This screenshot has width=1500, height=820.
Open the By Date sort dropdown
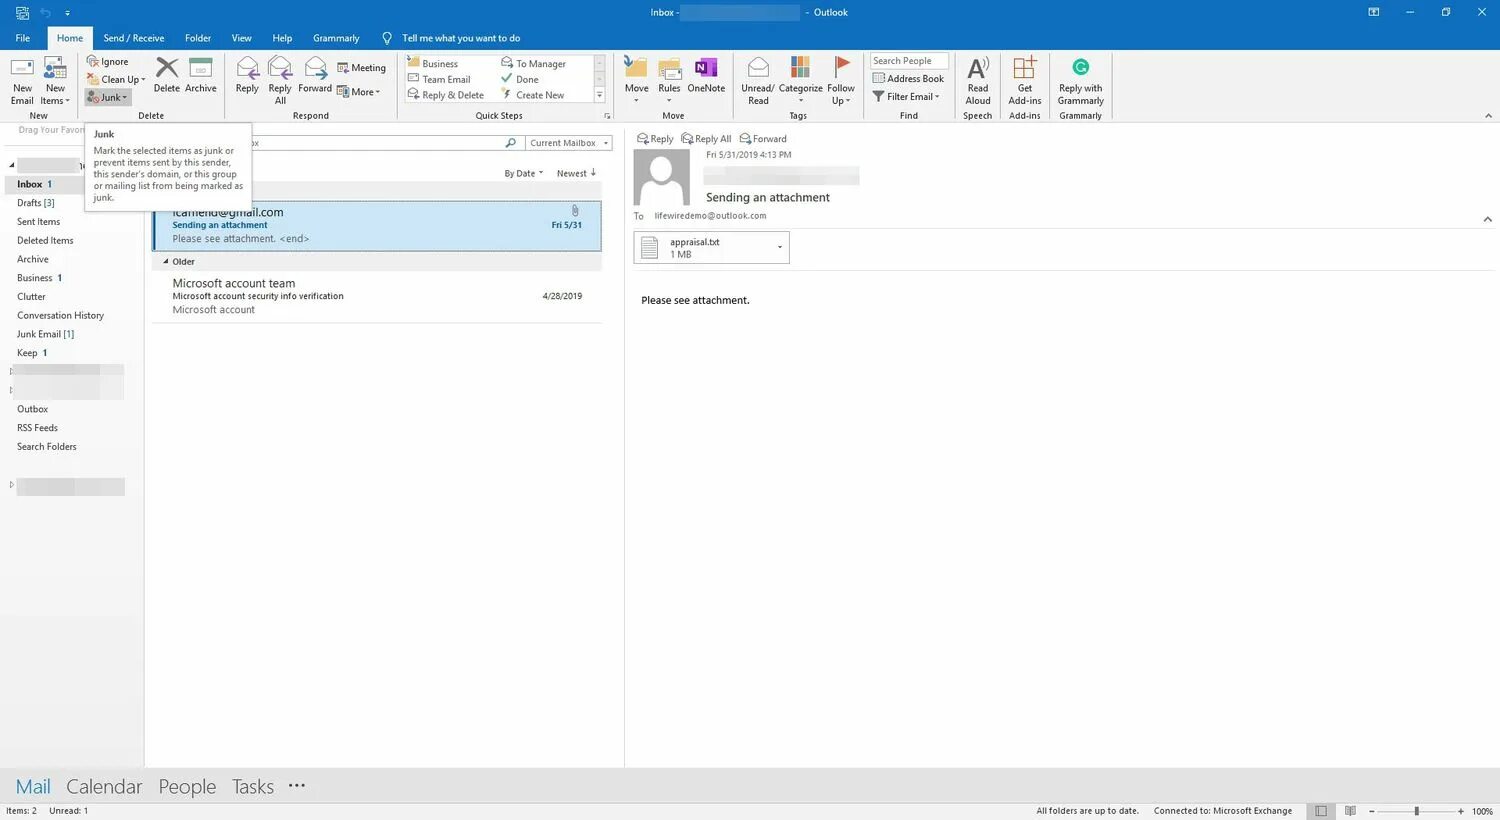tap(524, 173)
